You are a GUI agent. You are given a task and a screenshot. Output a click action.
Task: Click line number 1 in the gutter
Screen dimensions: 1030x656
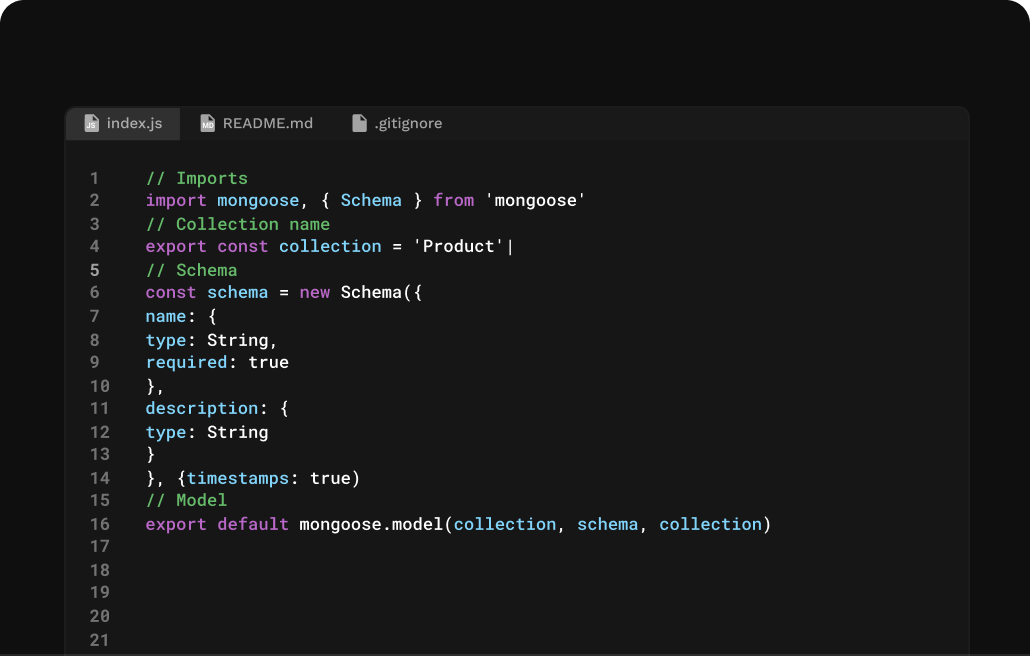95,179
